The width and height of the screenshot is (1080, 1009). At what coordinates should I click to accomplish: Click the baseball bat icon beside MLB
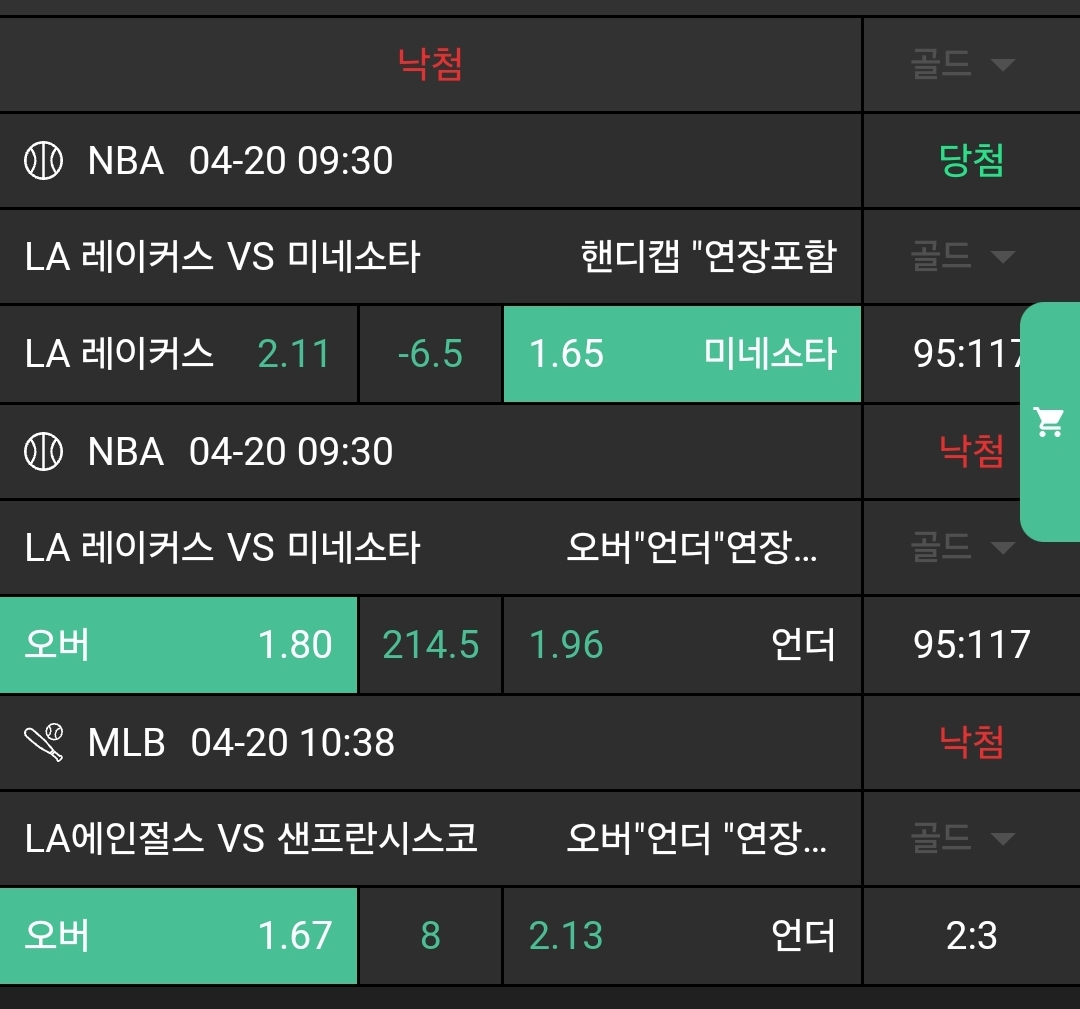coord(43,743)
